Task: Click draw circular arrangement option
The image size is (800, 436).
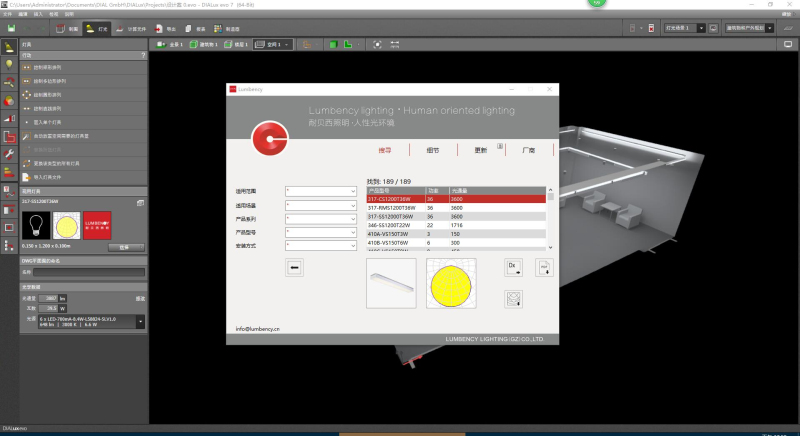Action: [x=84, y=95]
